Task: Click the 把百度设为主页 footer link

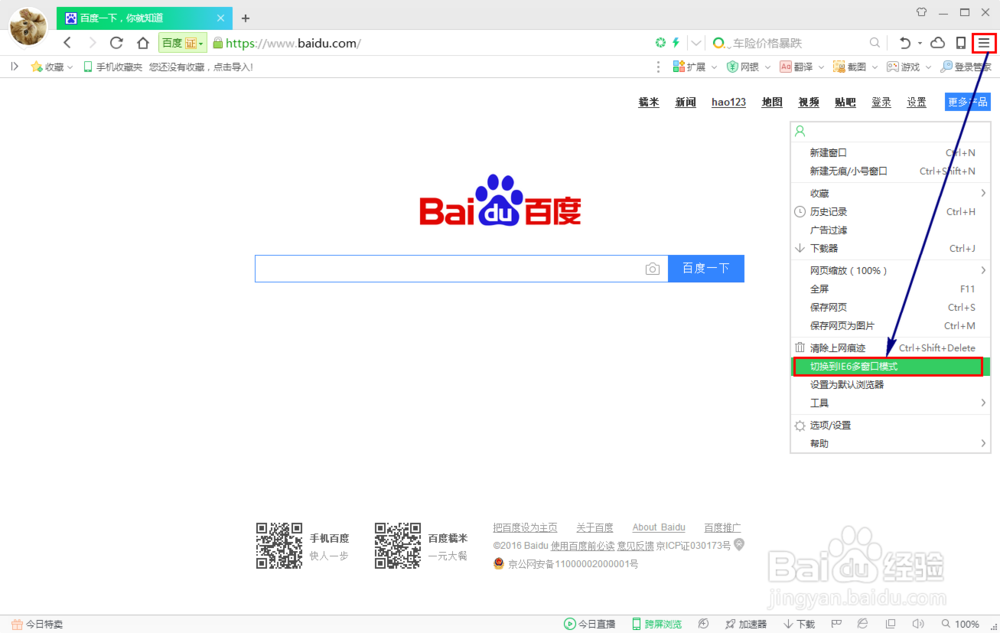Action: [x=525, y=527]
